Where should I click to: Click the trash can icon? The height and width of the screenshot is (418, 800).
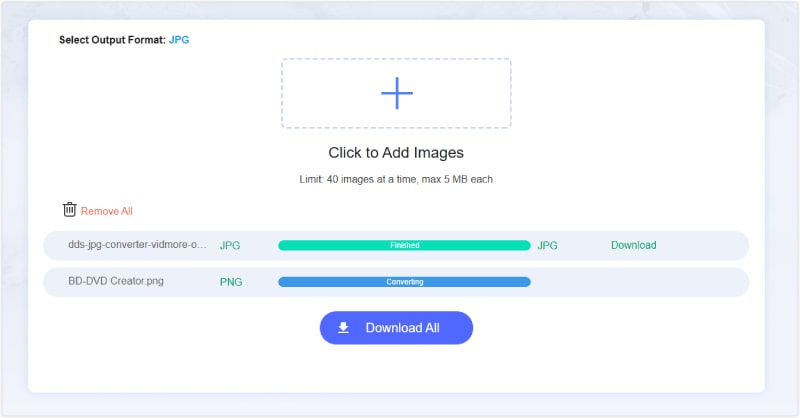[x=69, y=210]
